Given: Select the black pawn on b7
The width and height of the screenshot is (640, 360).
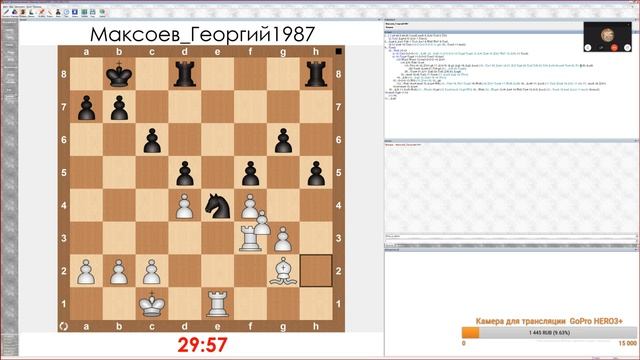Looking at the screenshot, I should click(x=119, y=107).
